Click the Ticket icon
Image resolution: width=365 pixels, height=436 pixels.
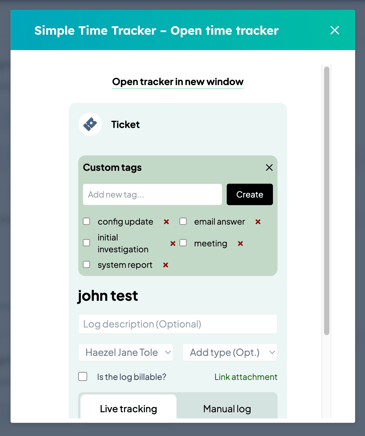pyautogui.click(x=90, y=124)
